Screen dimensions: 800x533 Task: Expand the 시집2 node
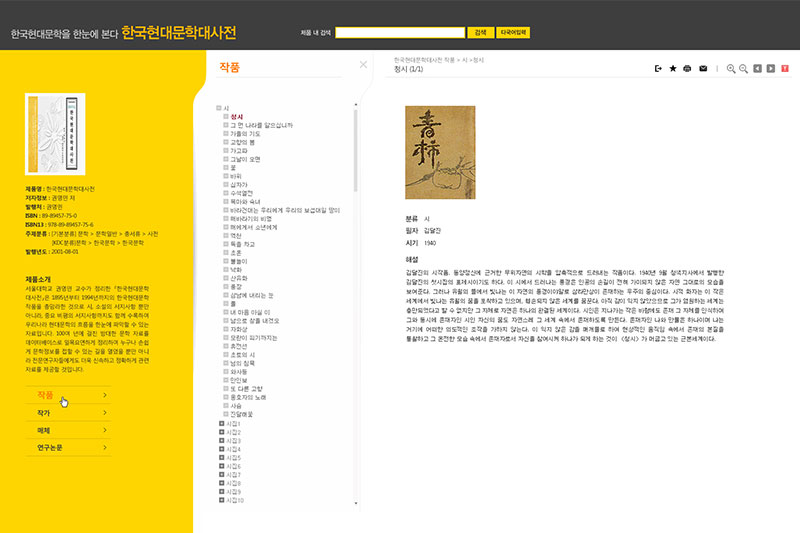(x=221, y=432)
